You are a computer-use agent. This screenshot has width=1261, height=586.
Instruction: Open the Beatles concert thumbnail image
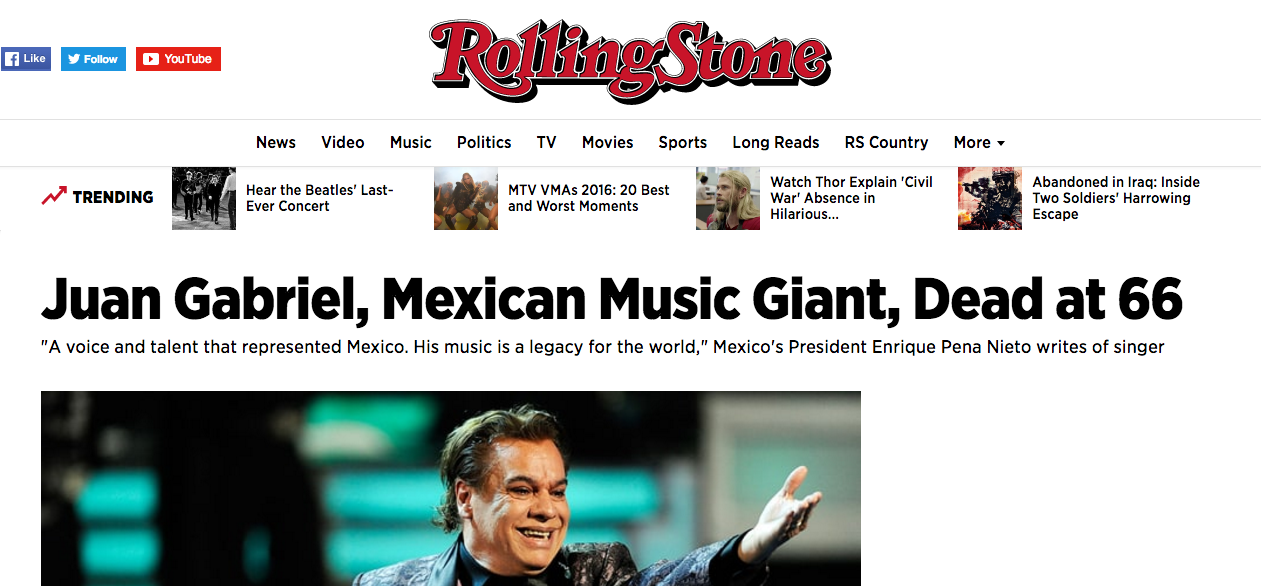[203, 198]
